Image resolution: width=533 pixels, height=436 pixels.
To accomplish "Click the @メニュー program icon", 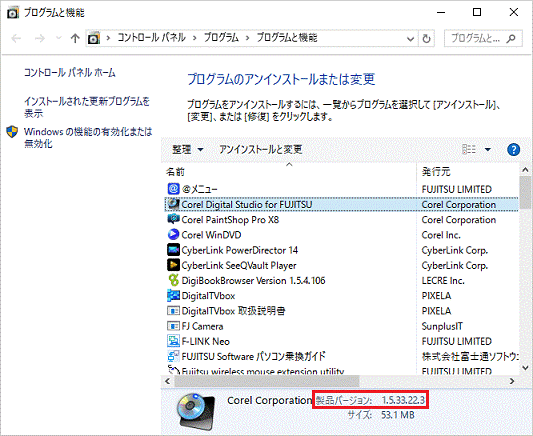I will click(173, 189).
